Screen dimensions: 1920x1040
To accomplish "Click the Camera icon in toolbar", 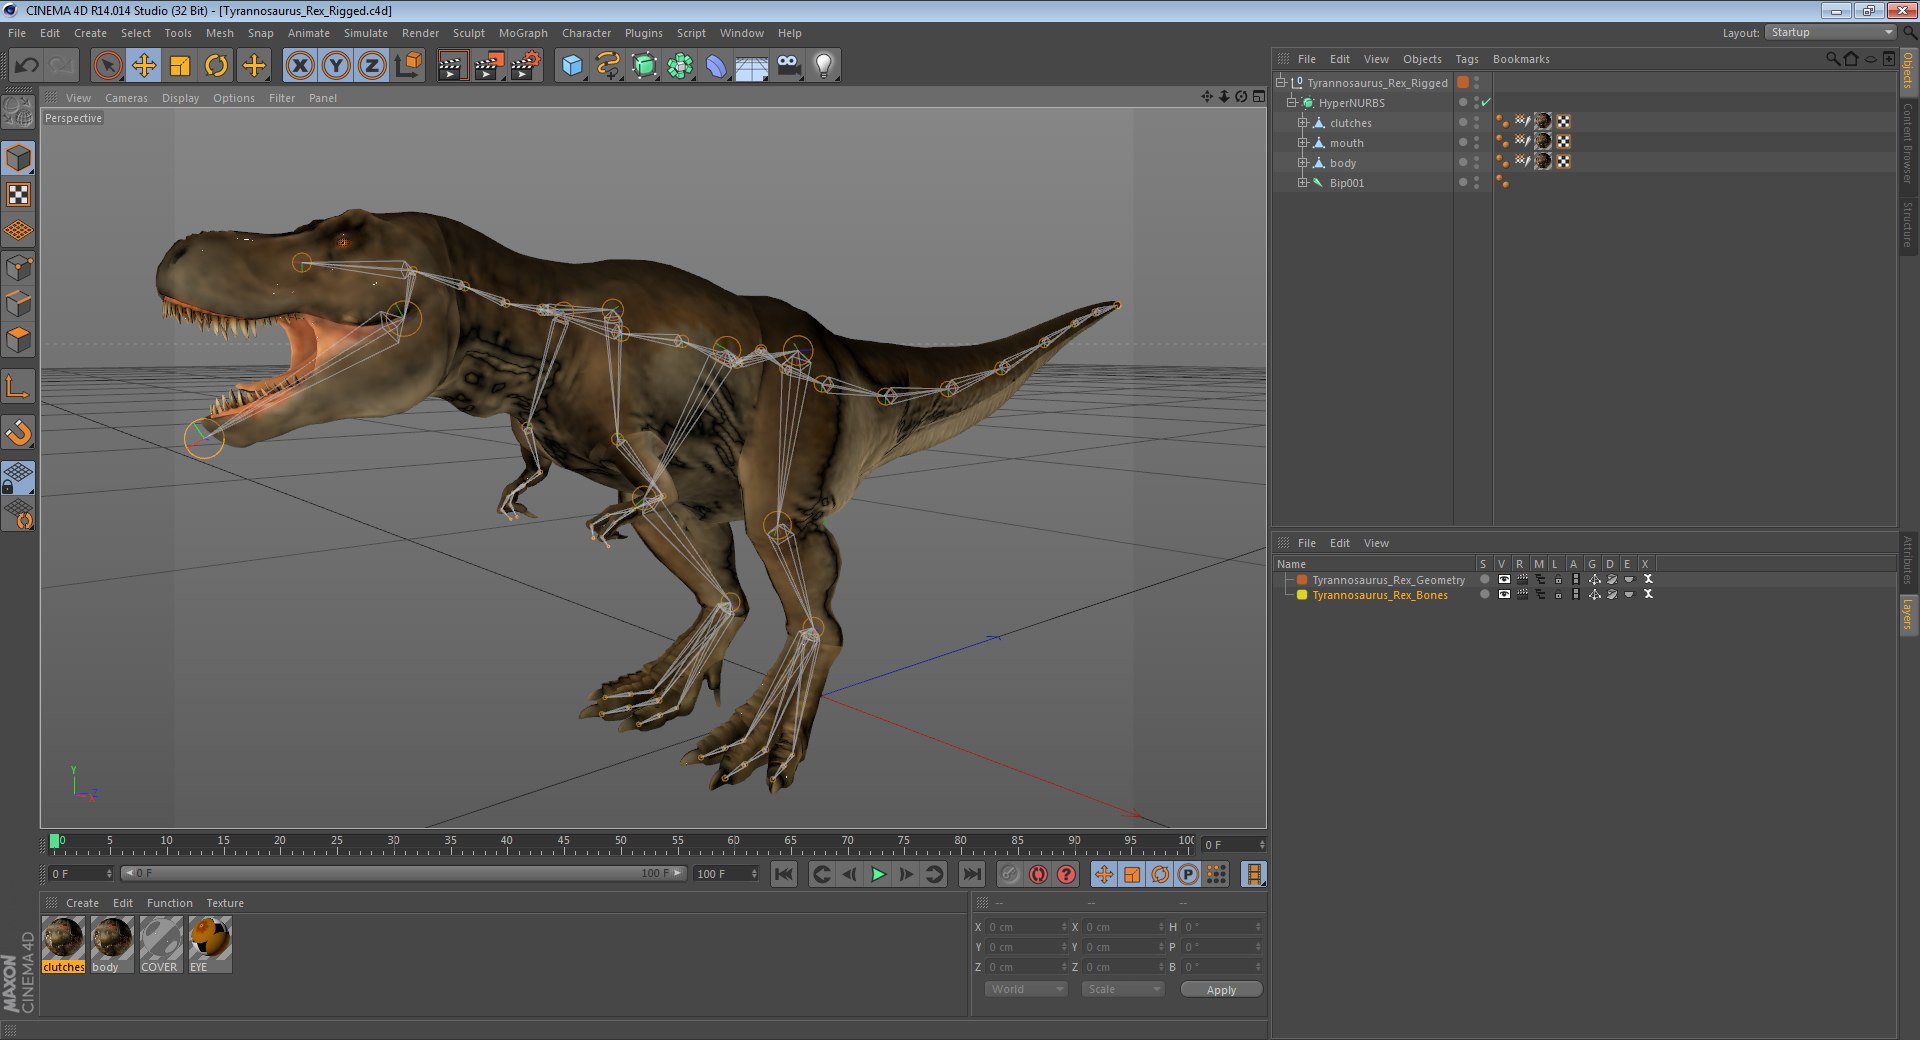I will 788,66.
